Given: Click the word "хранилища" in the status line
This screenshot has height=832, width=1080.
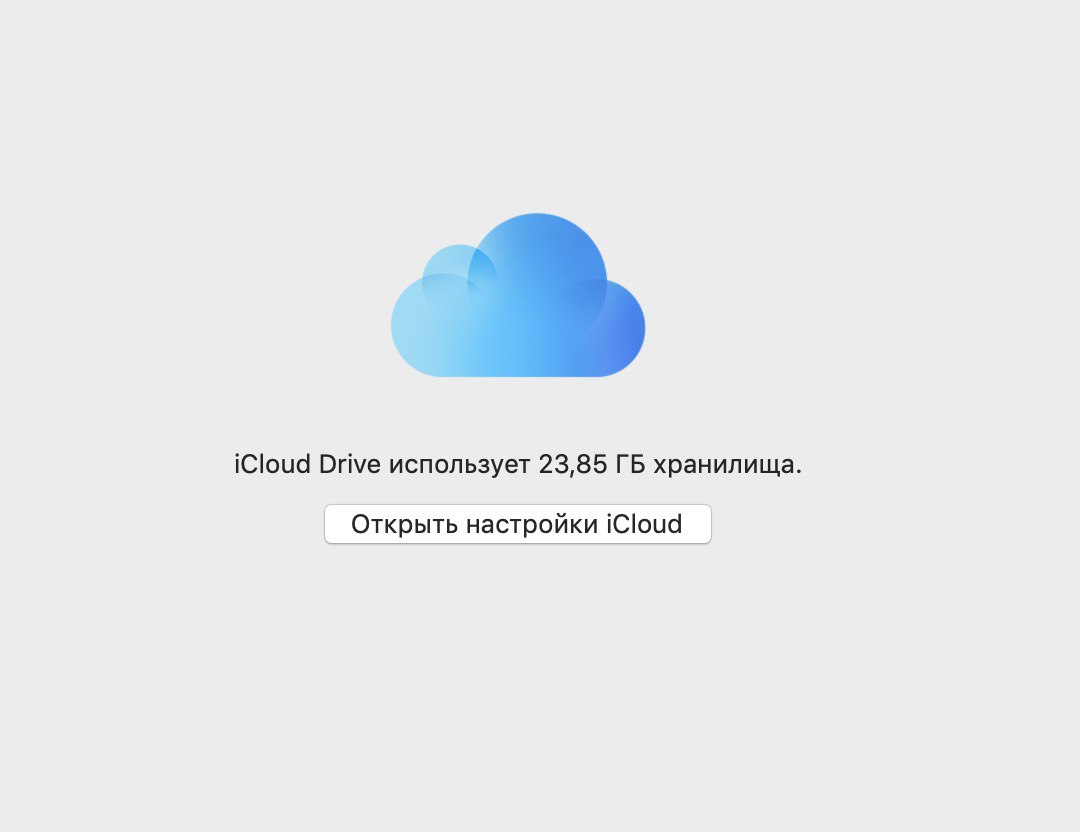Looking at the screenshot, I should click(724, 466).
